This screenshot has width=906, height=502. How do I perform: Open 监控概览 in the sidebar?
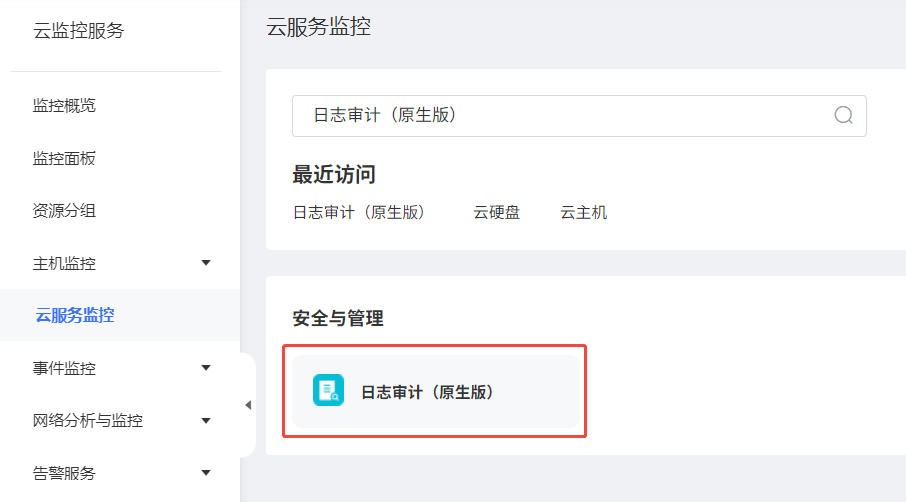(64, 106)
